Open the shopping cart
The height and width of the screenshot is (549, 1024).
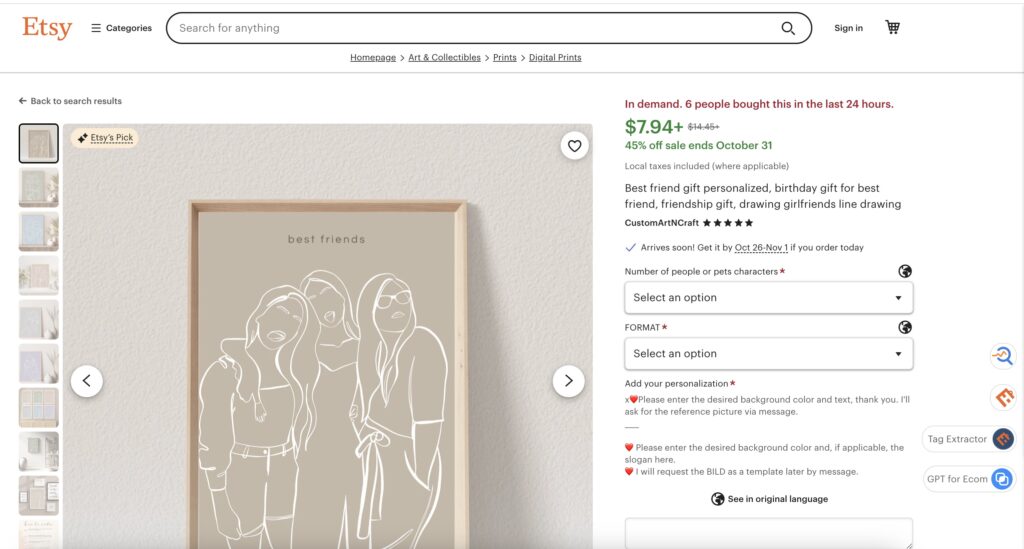point(892,28)
